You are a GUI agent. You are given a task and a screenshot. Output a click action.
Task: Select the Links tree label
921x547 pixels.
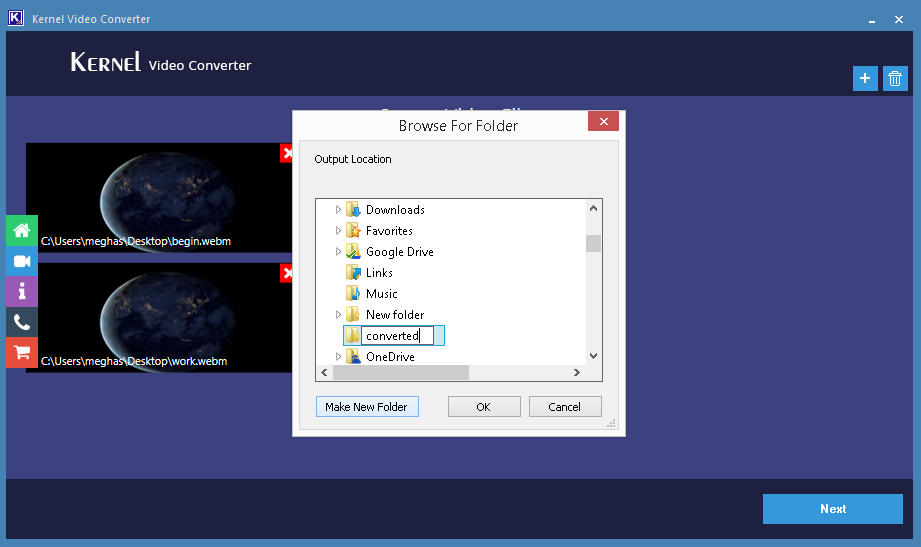click(x=379, y=273)
